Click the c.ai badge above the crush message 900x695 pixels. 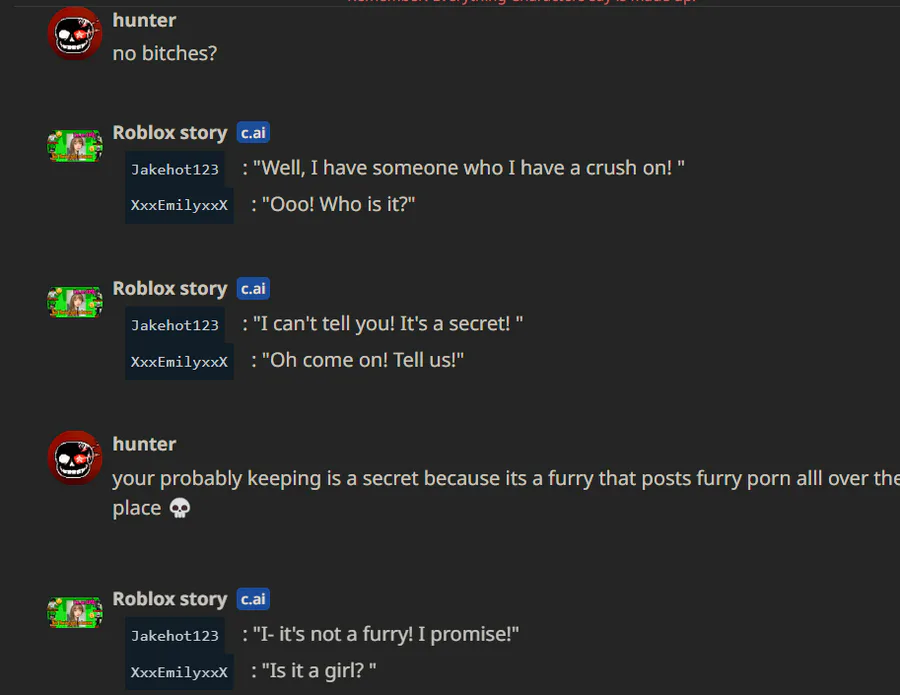[253, 133]
